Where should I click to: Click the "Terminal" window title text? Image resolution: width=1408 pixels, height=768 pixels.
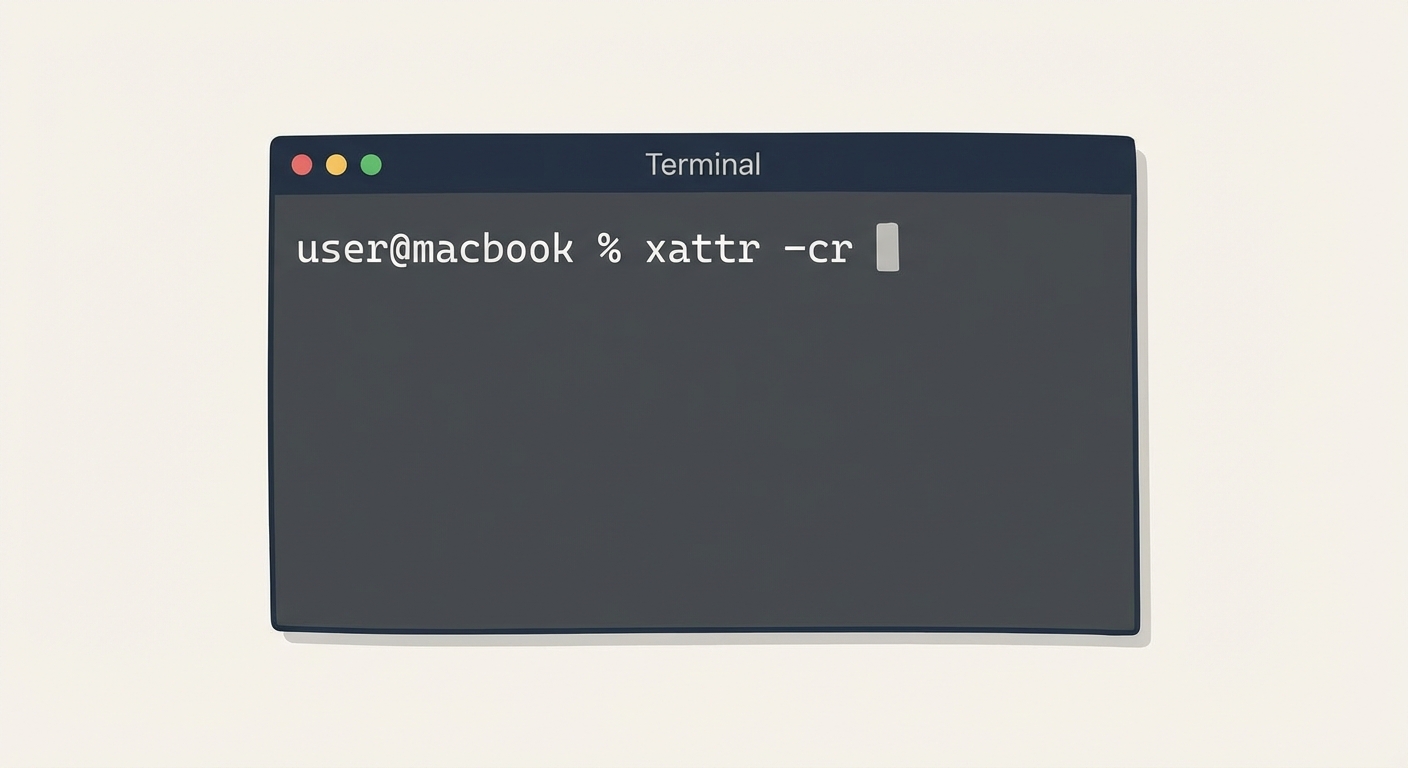click(703, 164)
